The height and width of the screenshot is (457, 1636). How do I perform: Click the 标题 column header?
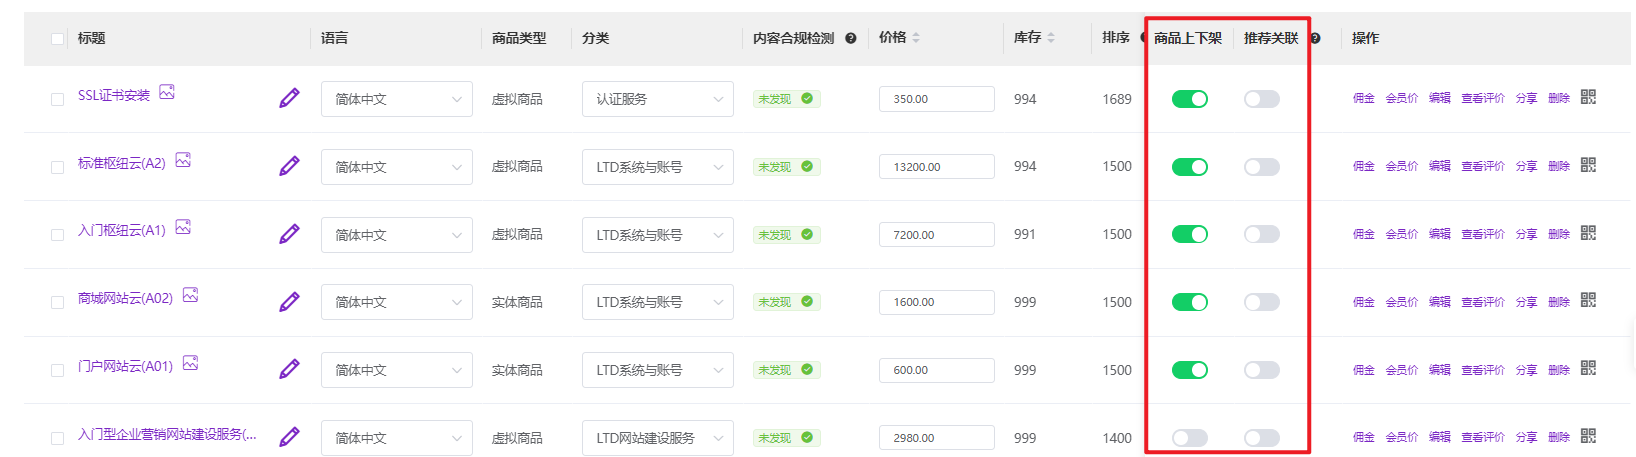[x=91, y=38]
